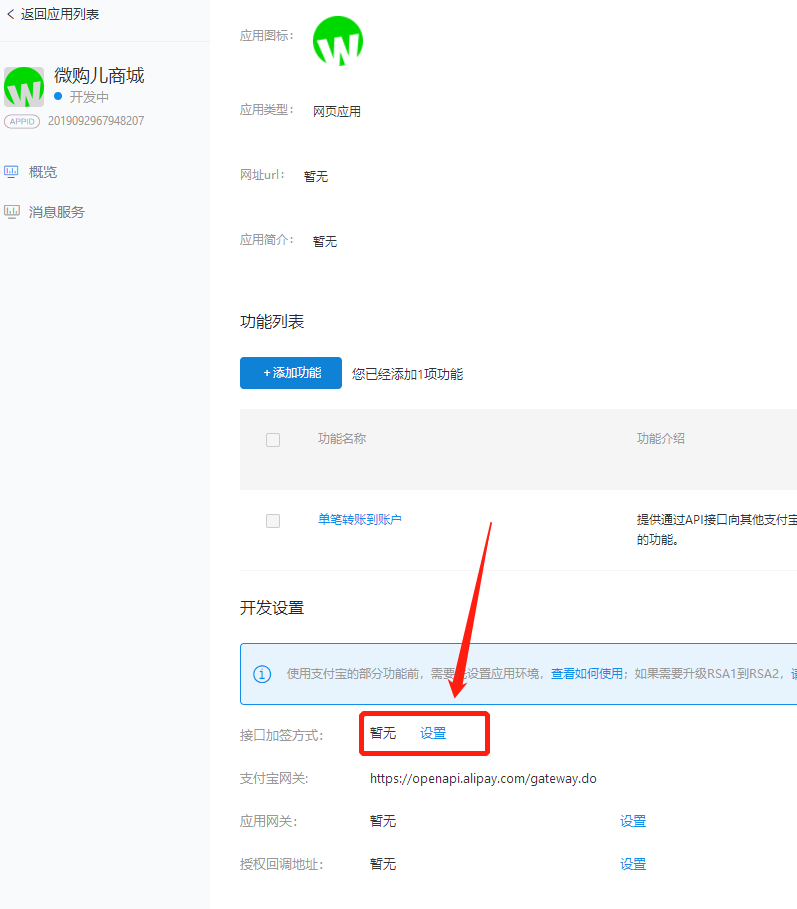Click 设置 for 授权回调地址
797x909 pixels.
pyautogui.click(x=633, y=864)
